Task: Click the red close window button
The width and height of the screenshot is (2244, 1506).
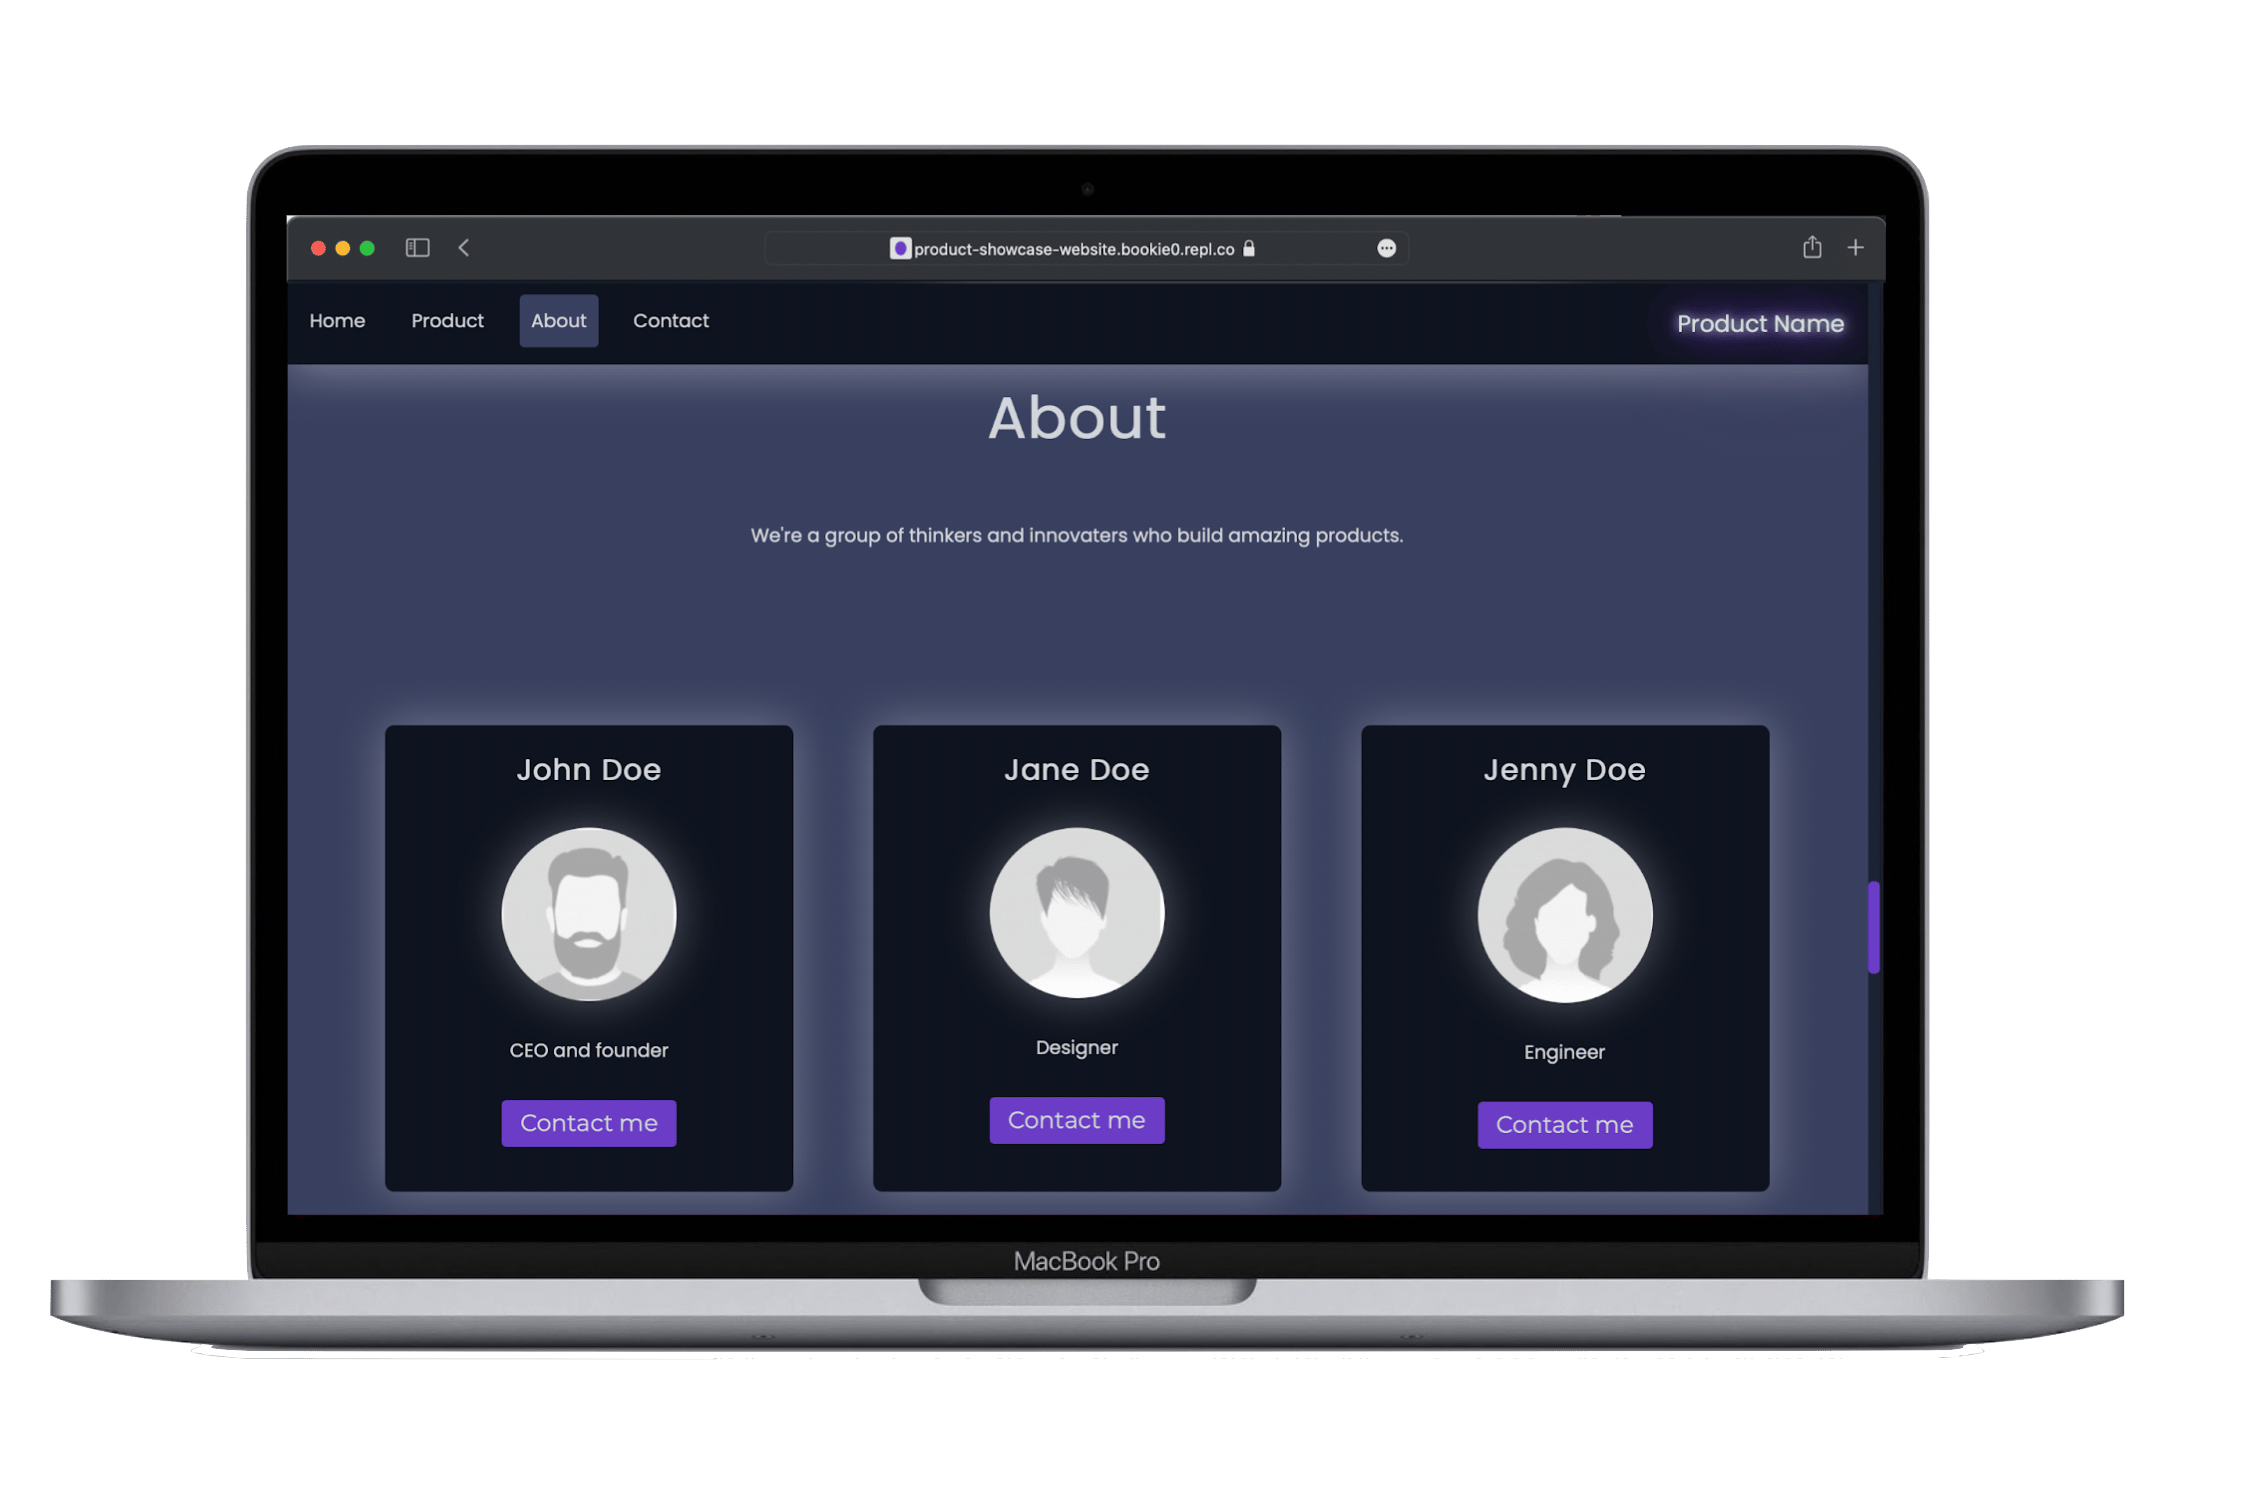Action: pos(318,248)
